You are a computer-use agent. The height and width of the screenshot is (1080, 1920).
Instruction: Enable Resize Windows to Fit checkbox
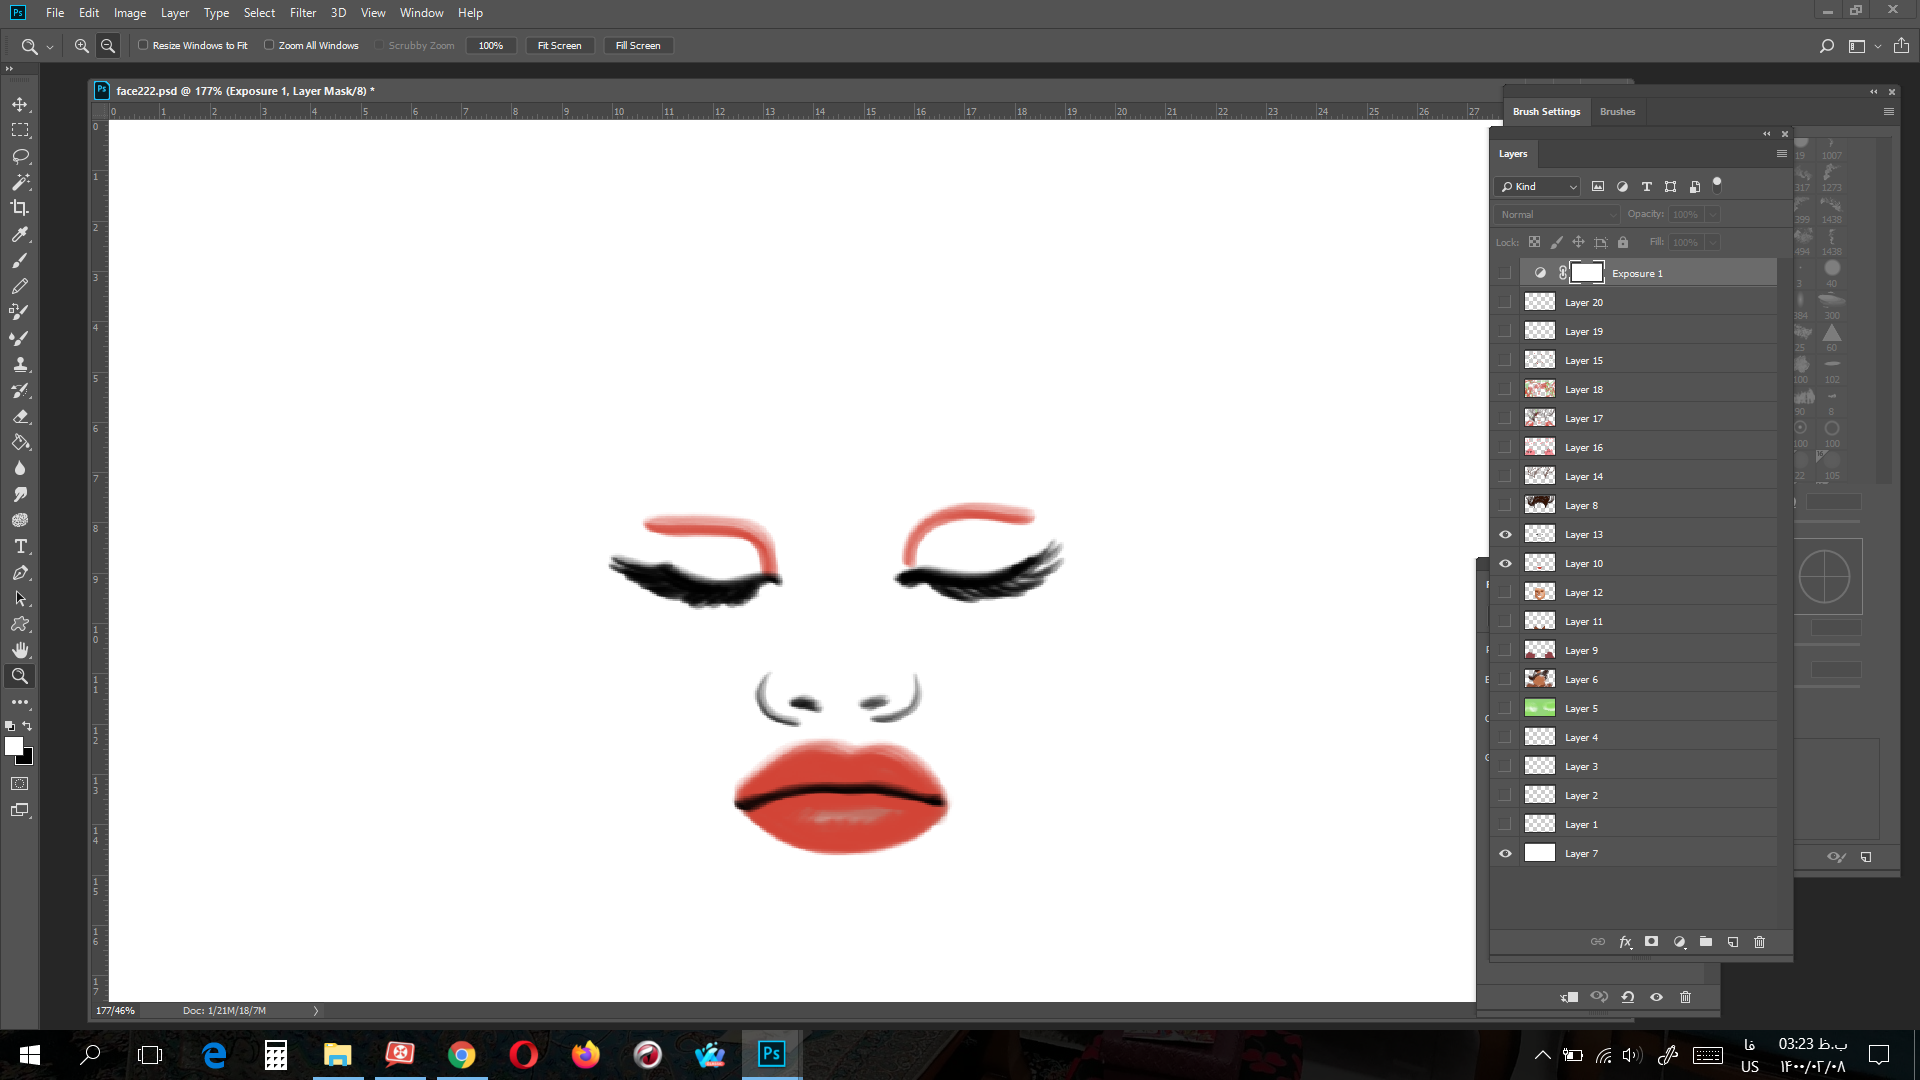tap(143, 45)
